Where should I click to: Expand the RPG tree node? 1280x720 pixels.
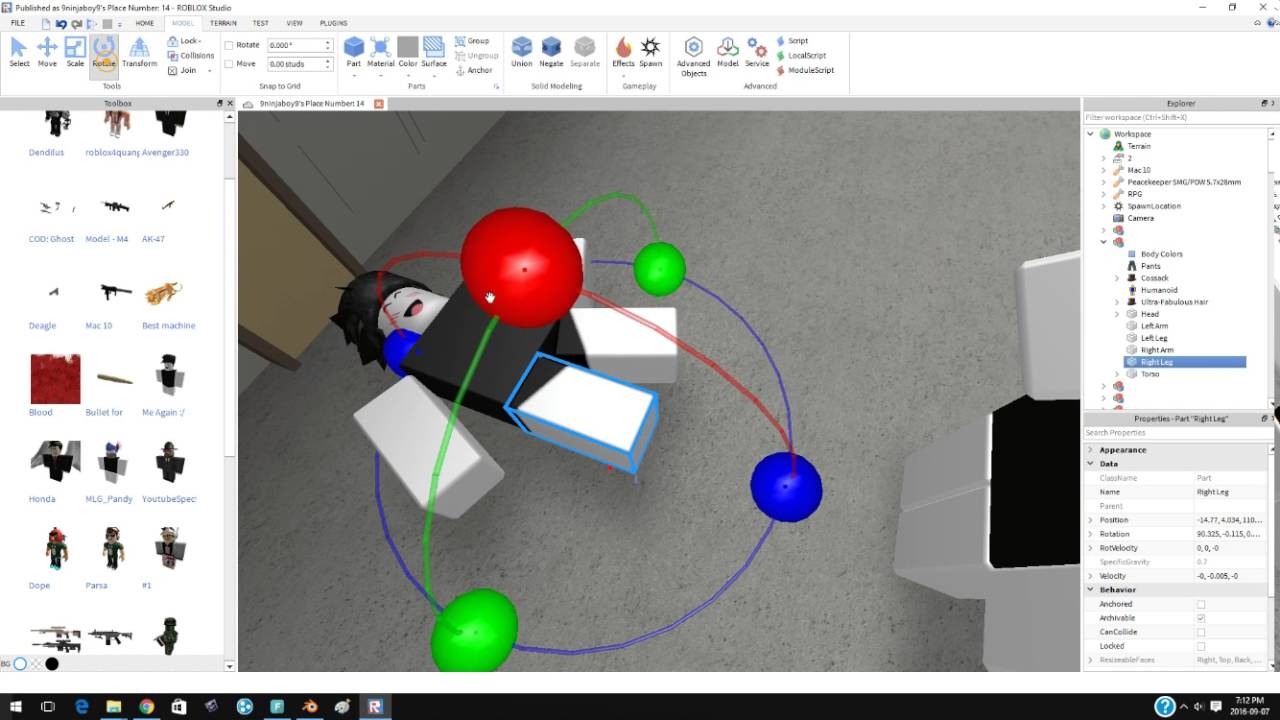point(1104,194)
